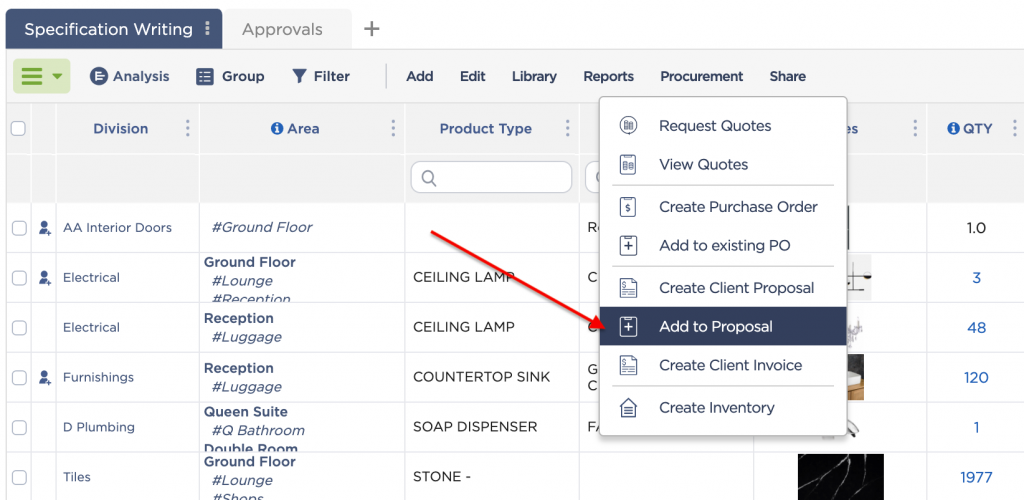Check the AA Interior Doors row checkbox
Image resolution: width=1024 pixels, height=500 pixels.
[x=20, y=228]
